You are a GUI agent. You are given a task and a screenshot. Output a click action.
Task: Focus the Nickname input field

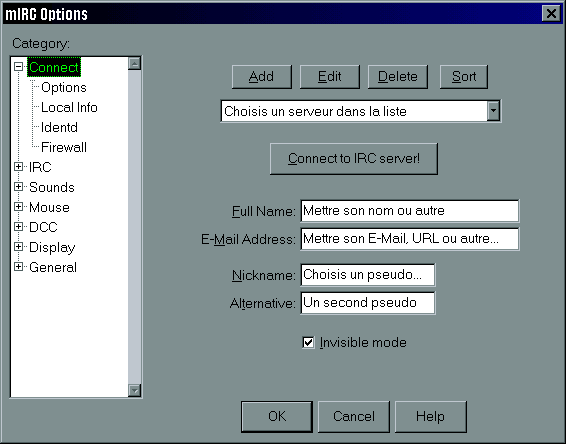tap(367, 275)
